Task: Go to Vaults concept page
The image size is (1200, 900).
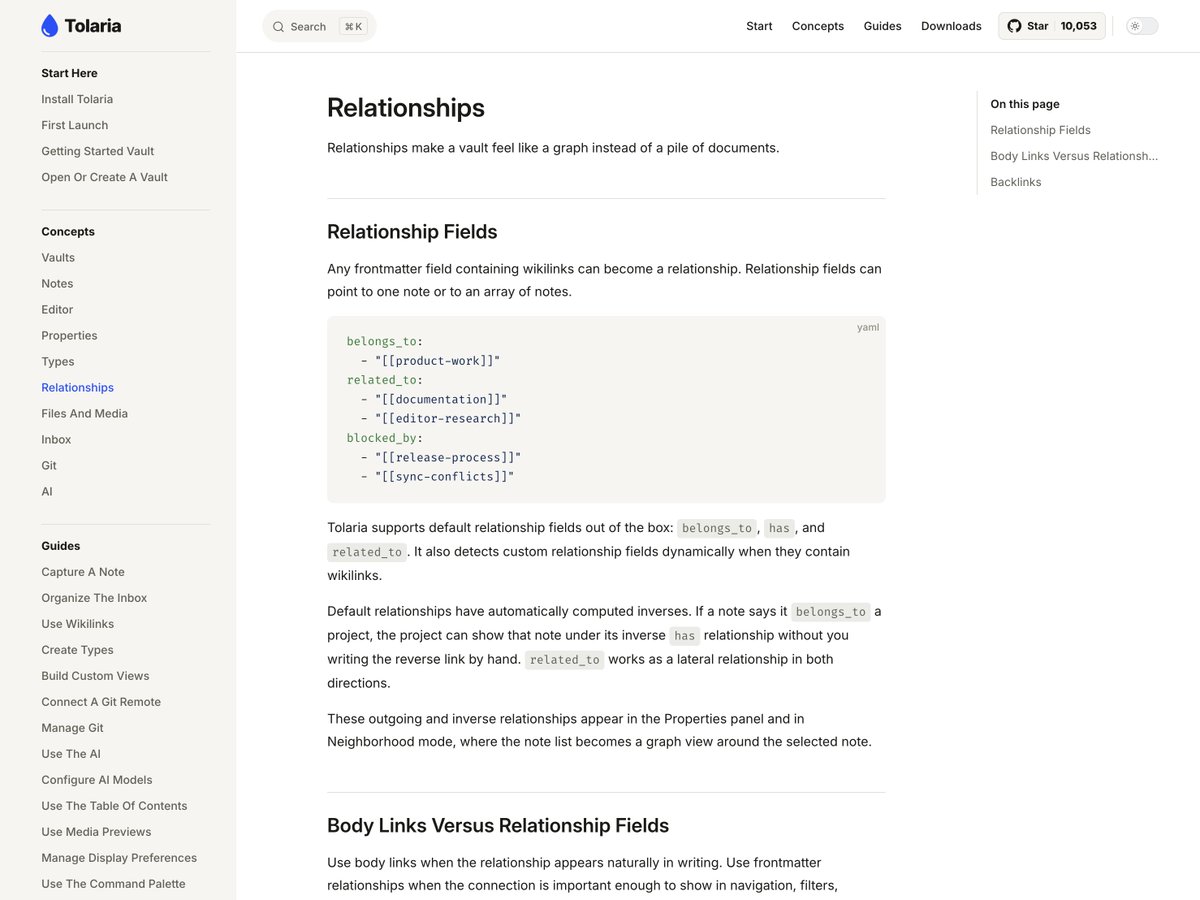Action: click(58, 257)
